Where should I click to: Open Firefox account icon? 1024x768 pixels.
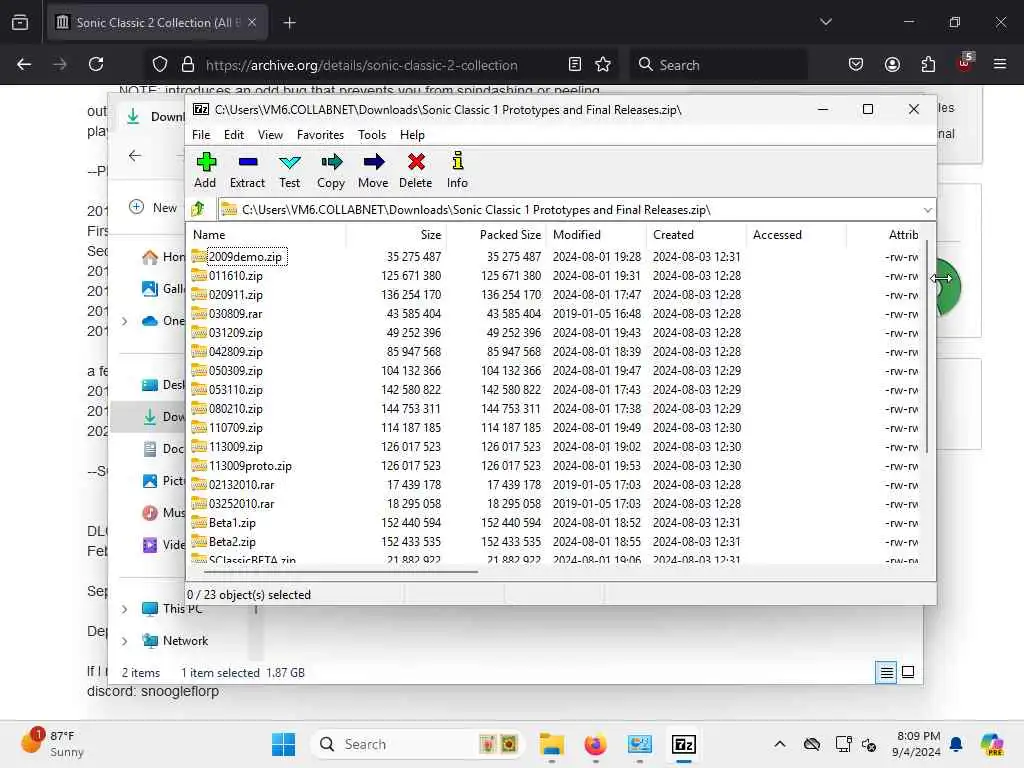click(x=892, y=65)
